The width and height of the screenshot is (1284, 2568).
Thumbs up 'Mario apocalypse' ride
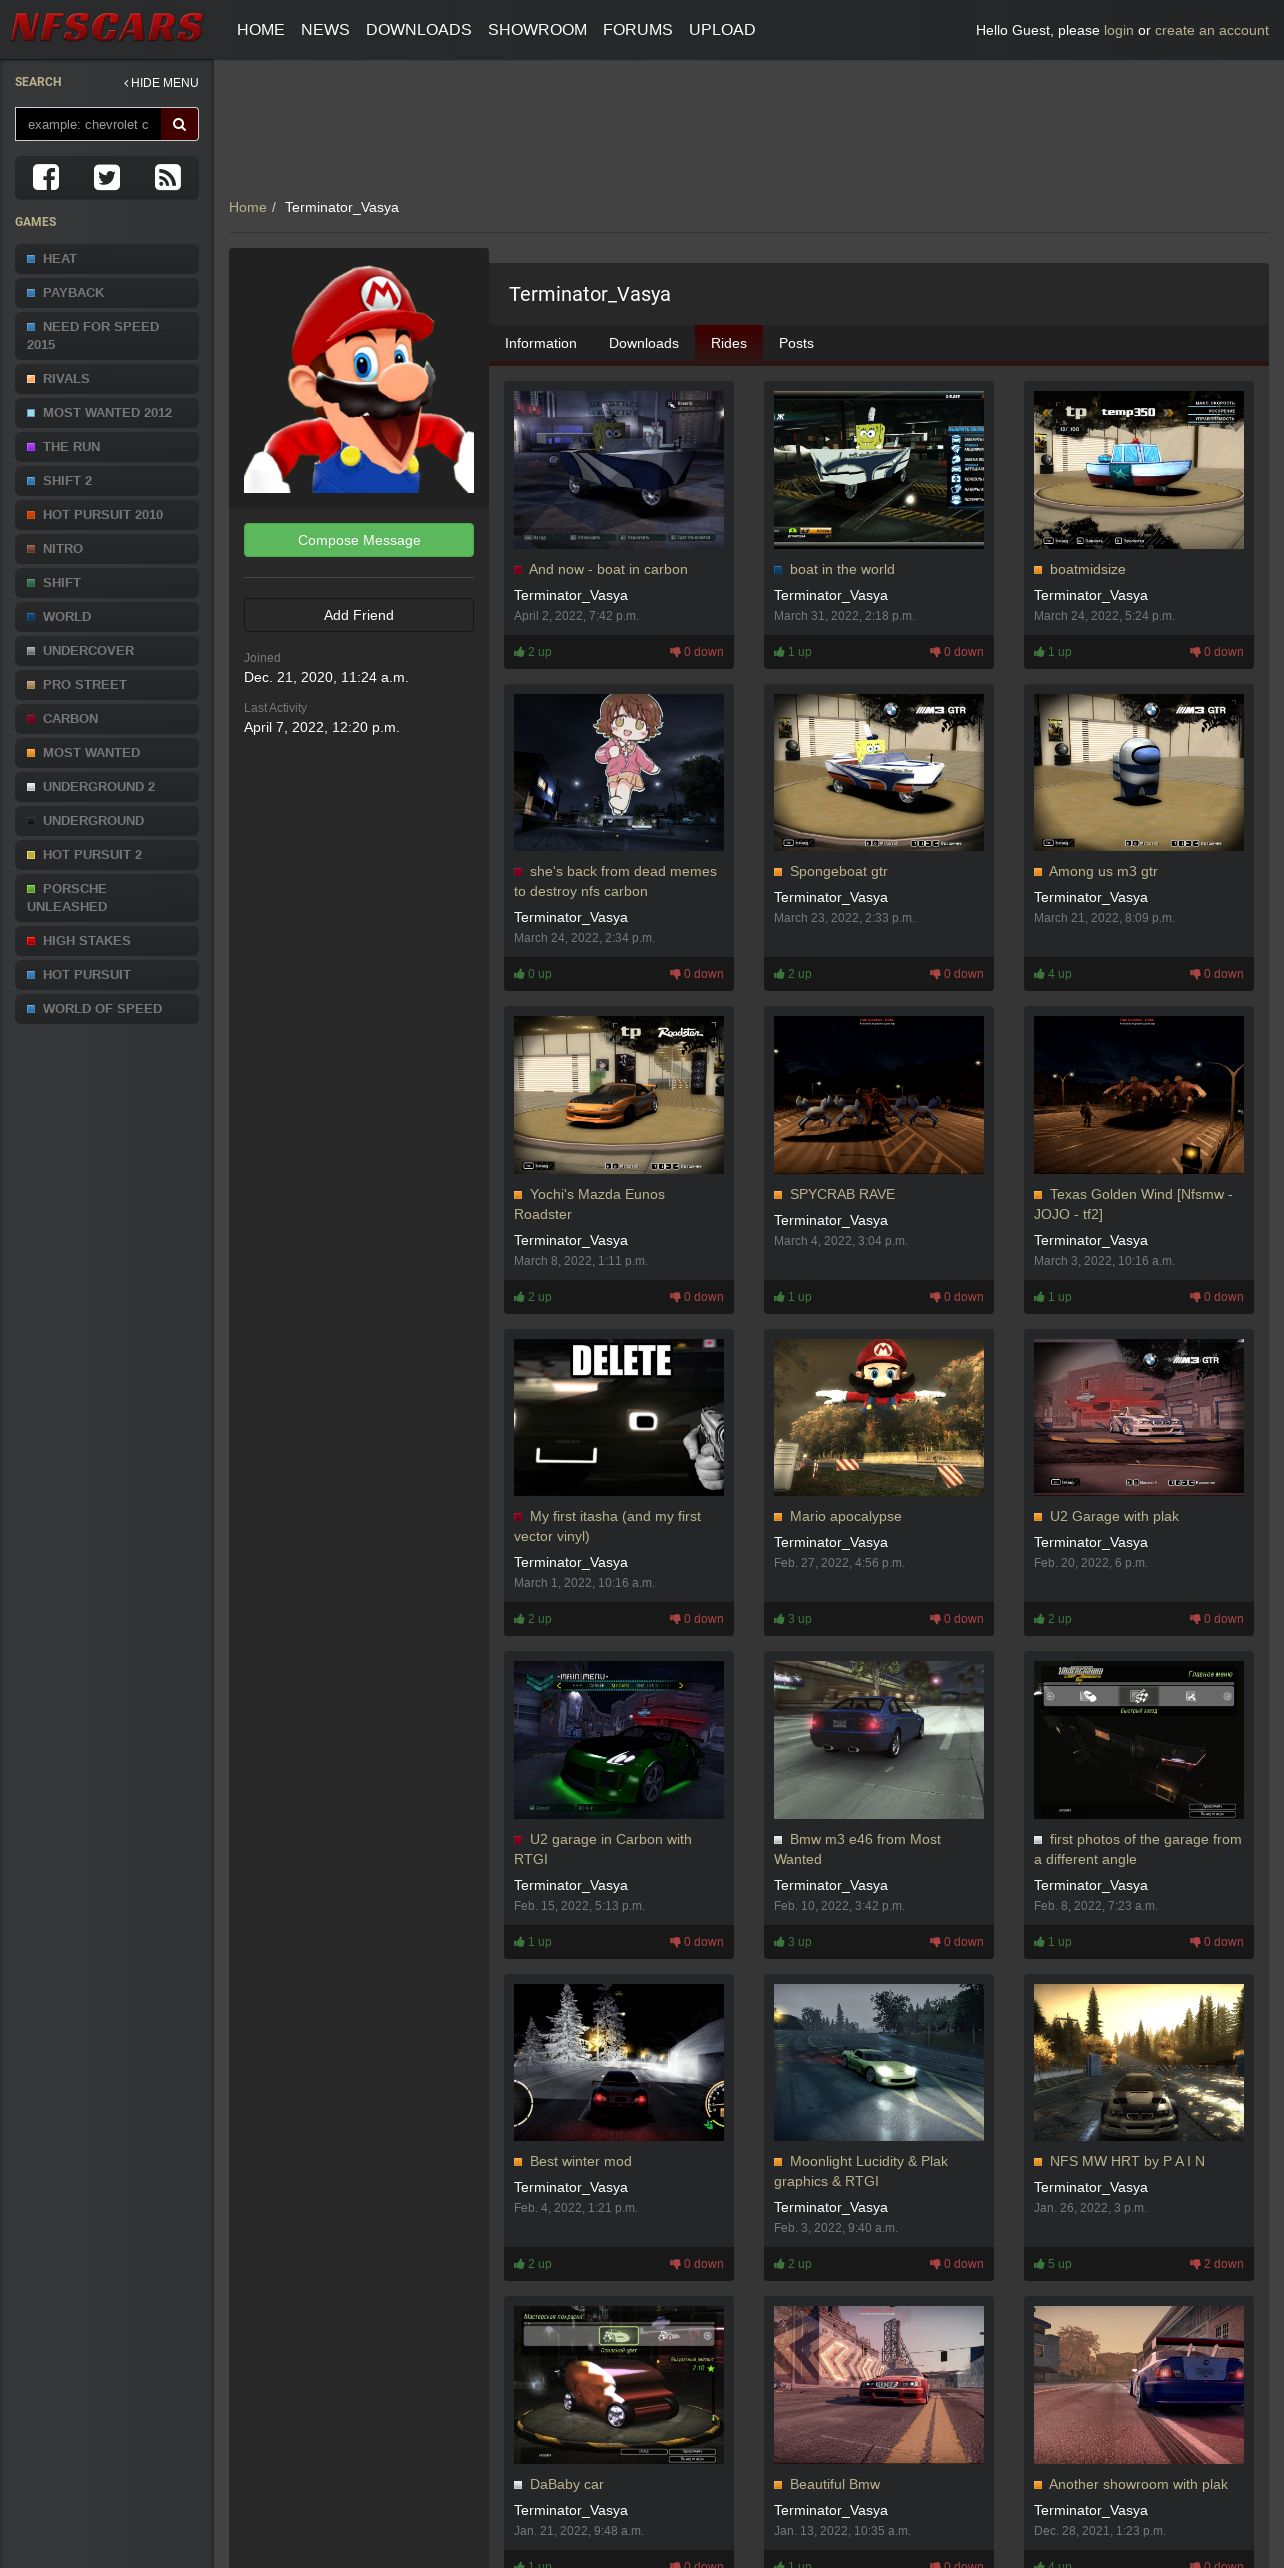[x=793, y=1619]
